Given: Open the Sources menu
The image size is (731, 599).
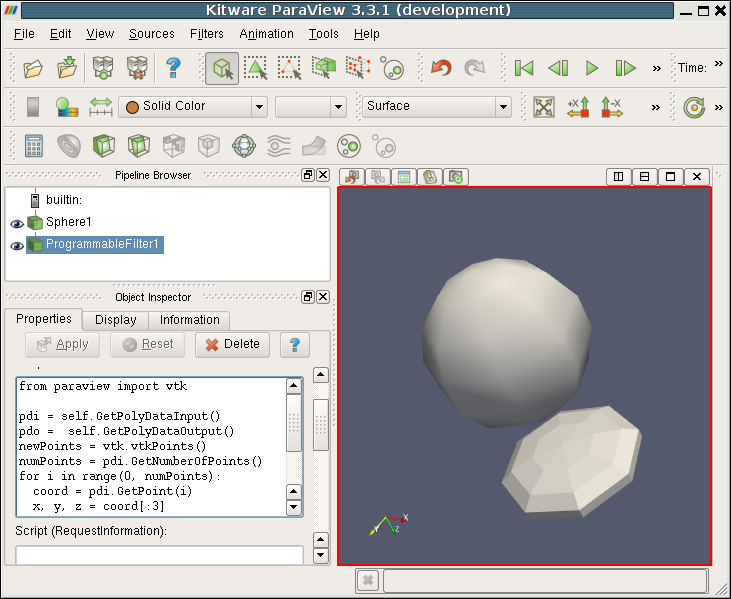Looking at the screenshot, I should click(x=152, y=34).
